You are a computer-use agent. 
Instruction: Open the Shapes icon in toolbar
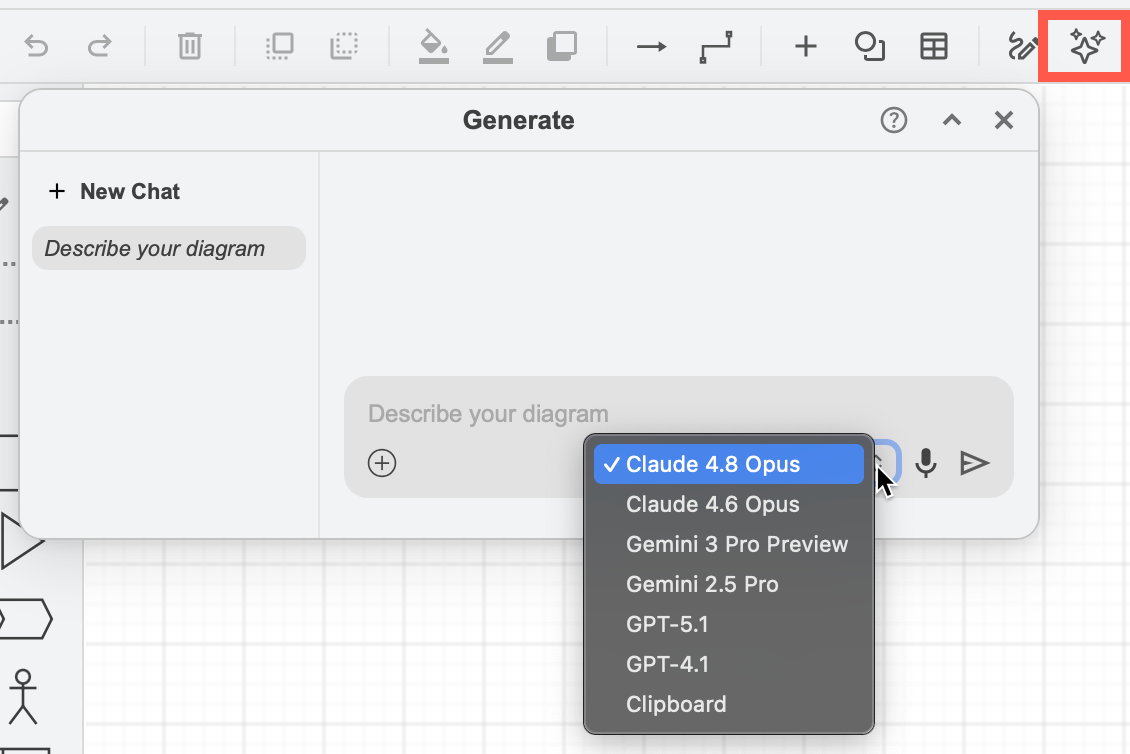(x=870, y=46)
